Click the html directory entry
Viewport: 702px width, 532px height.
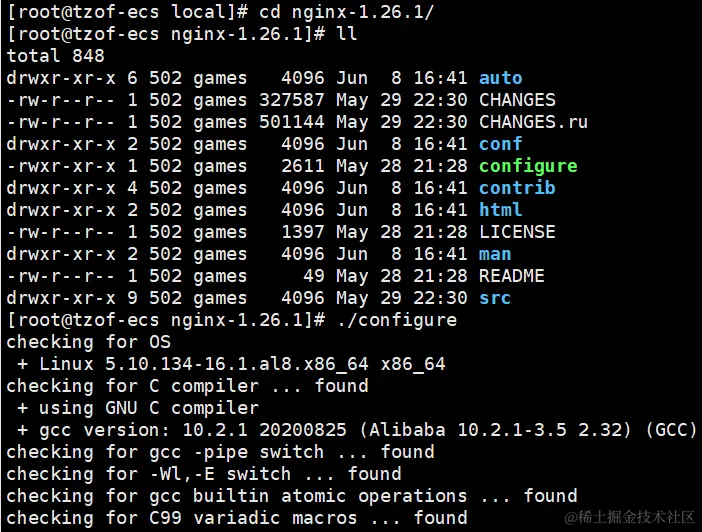(501, 210)
